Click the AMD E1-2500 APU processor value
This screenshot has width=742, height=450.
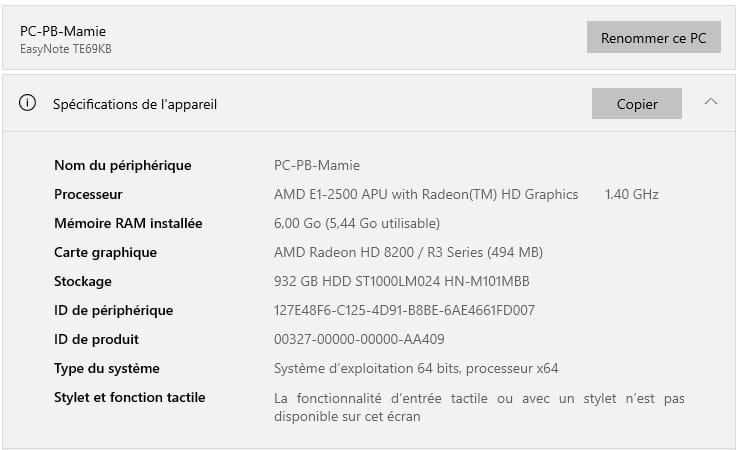tap(426, 194)
